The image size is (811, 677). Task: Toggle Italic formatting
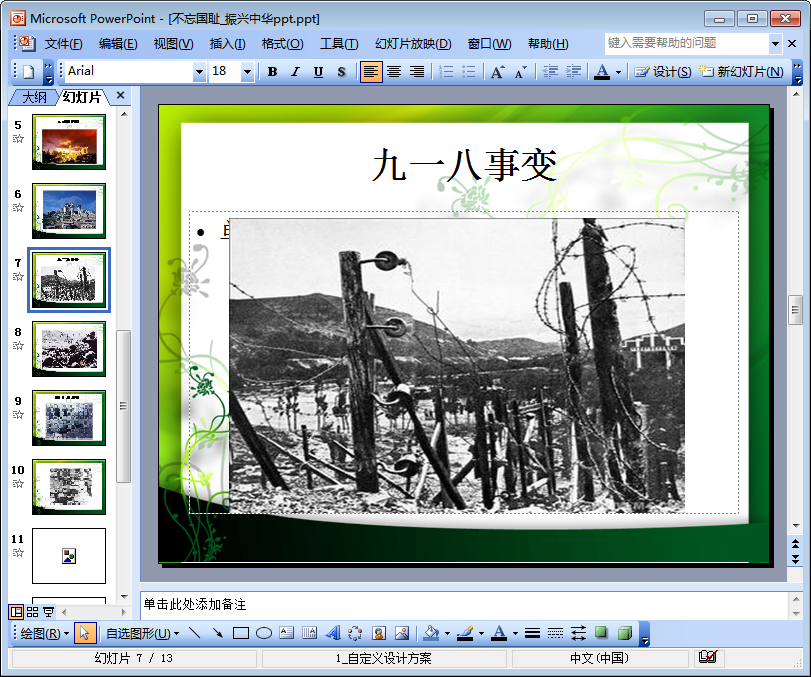pos(295,72)
